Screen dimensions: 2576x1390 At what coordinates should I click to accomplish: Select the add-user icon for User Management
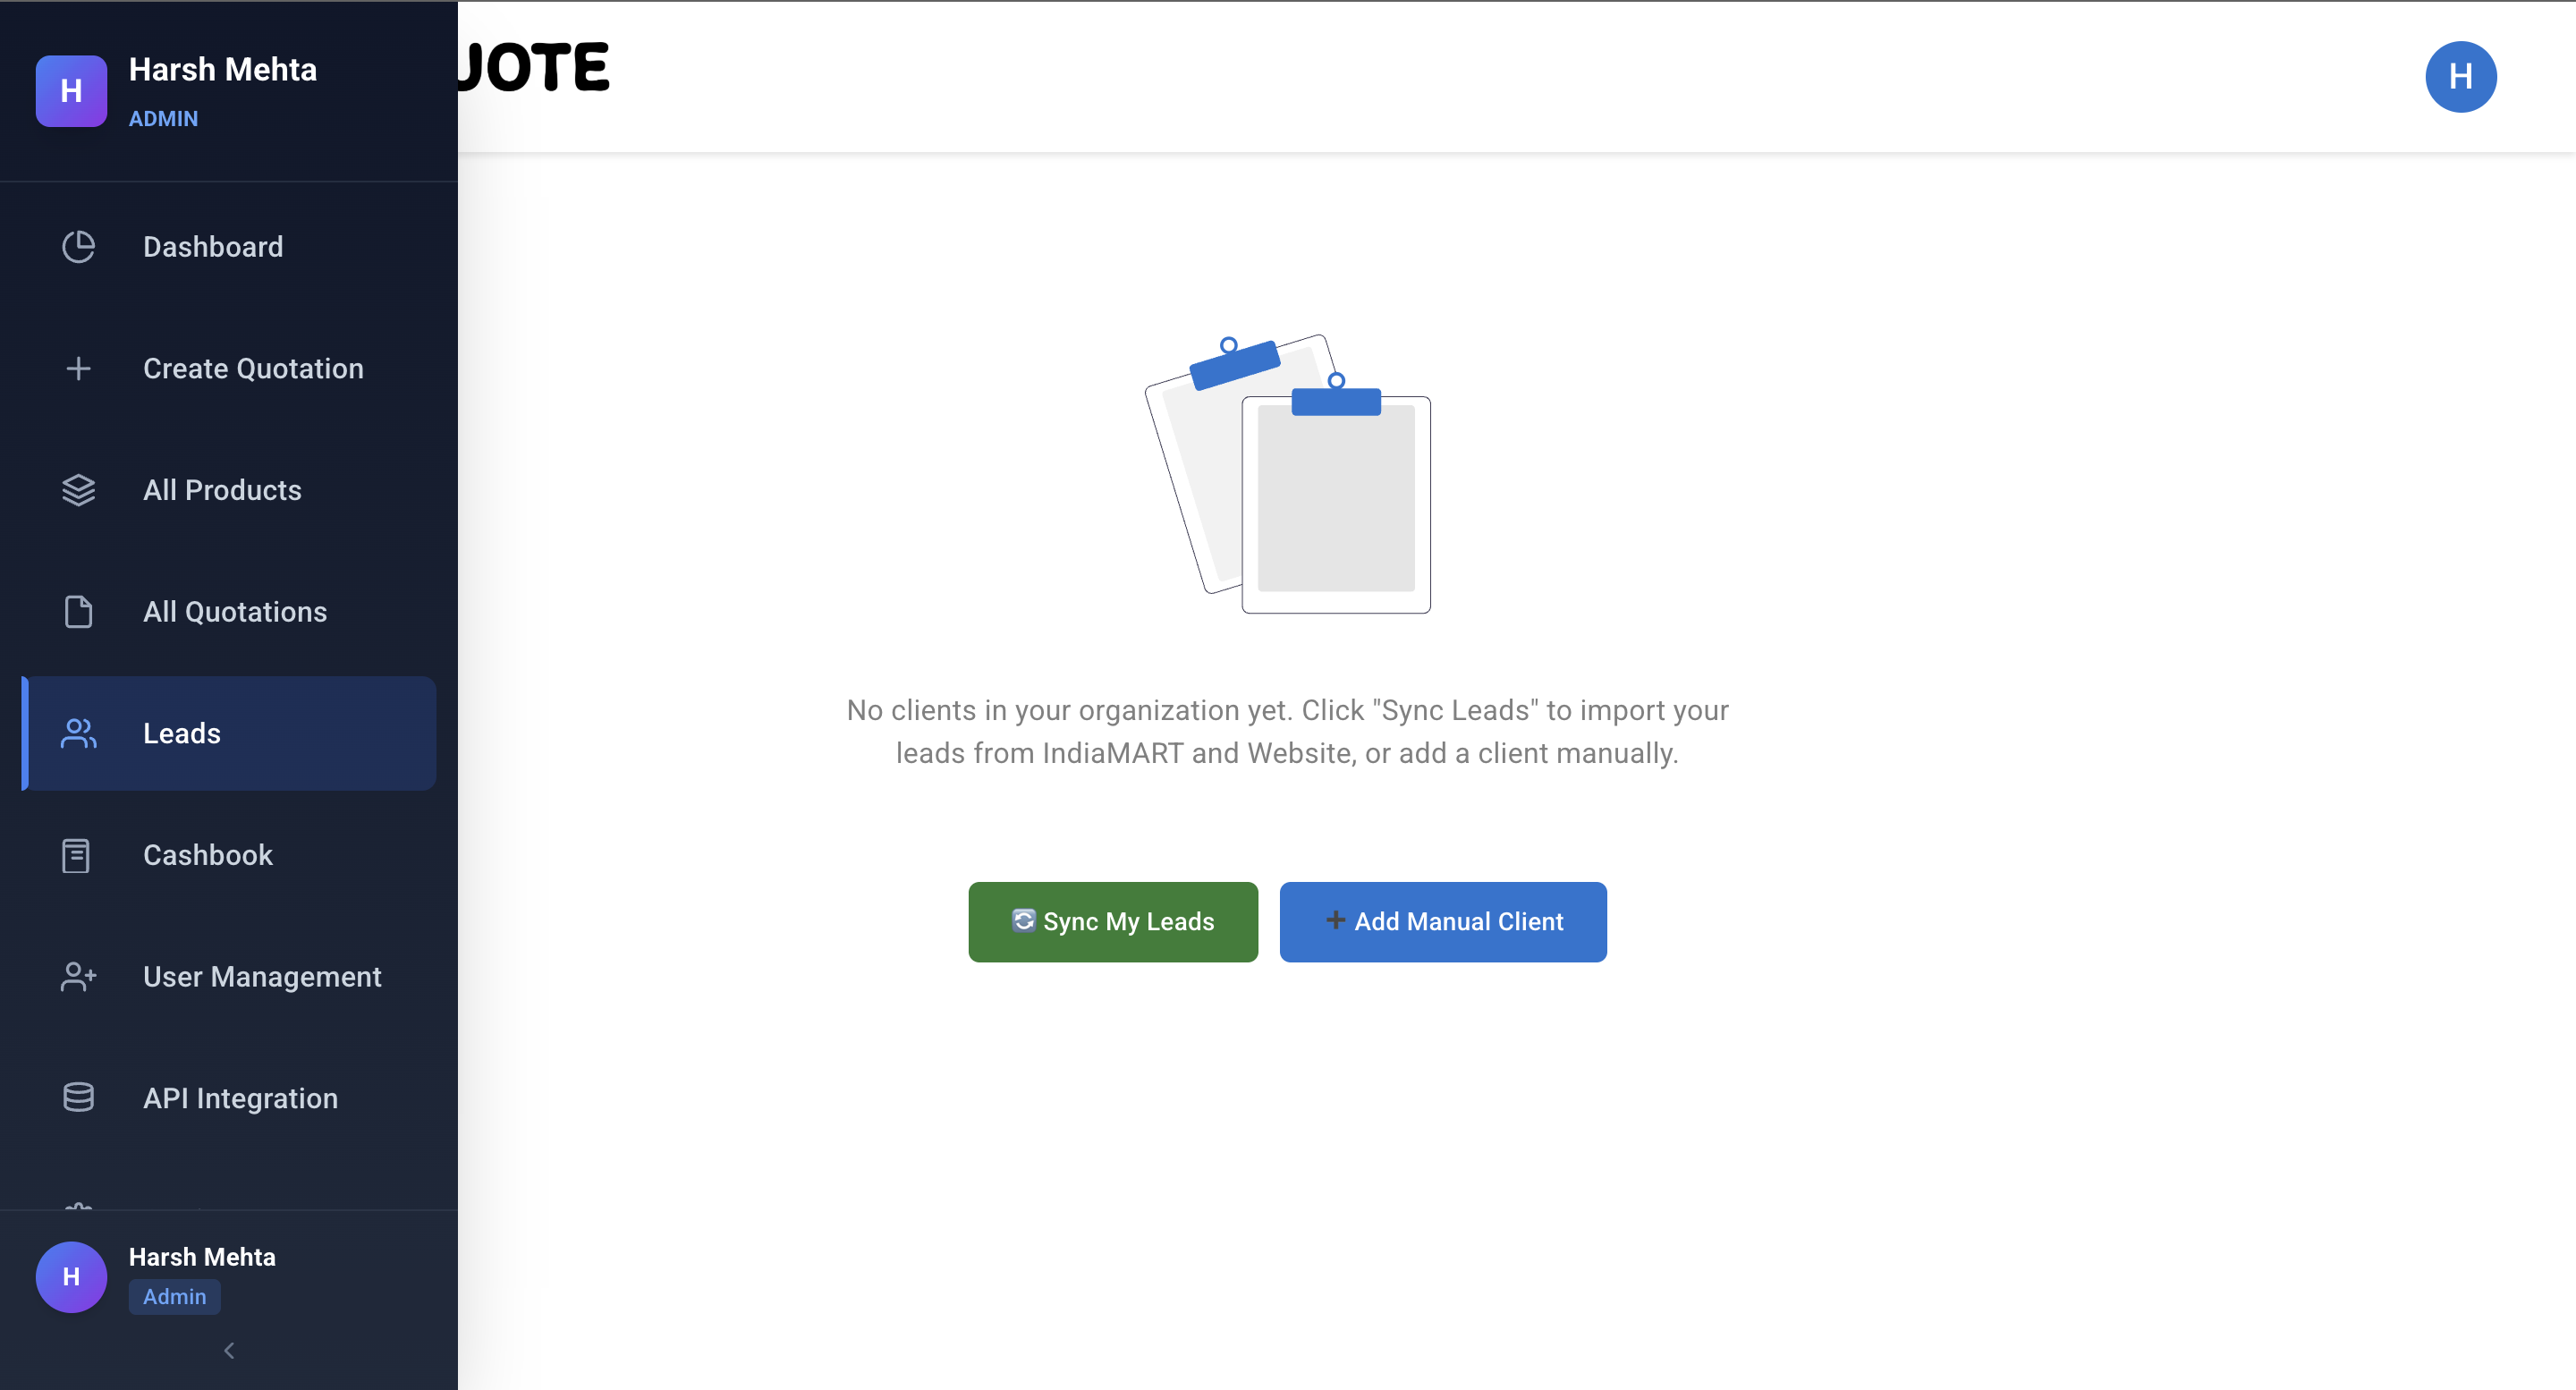pos(78,977)
